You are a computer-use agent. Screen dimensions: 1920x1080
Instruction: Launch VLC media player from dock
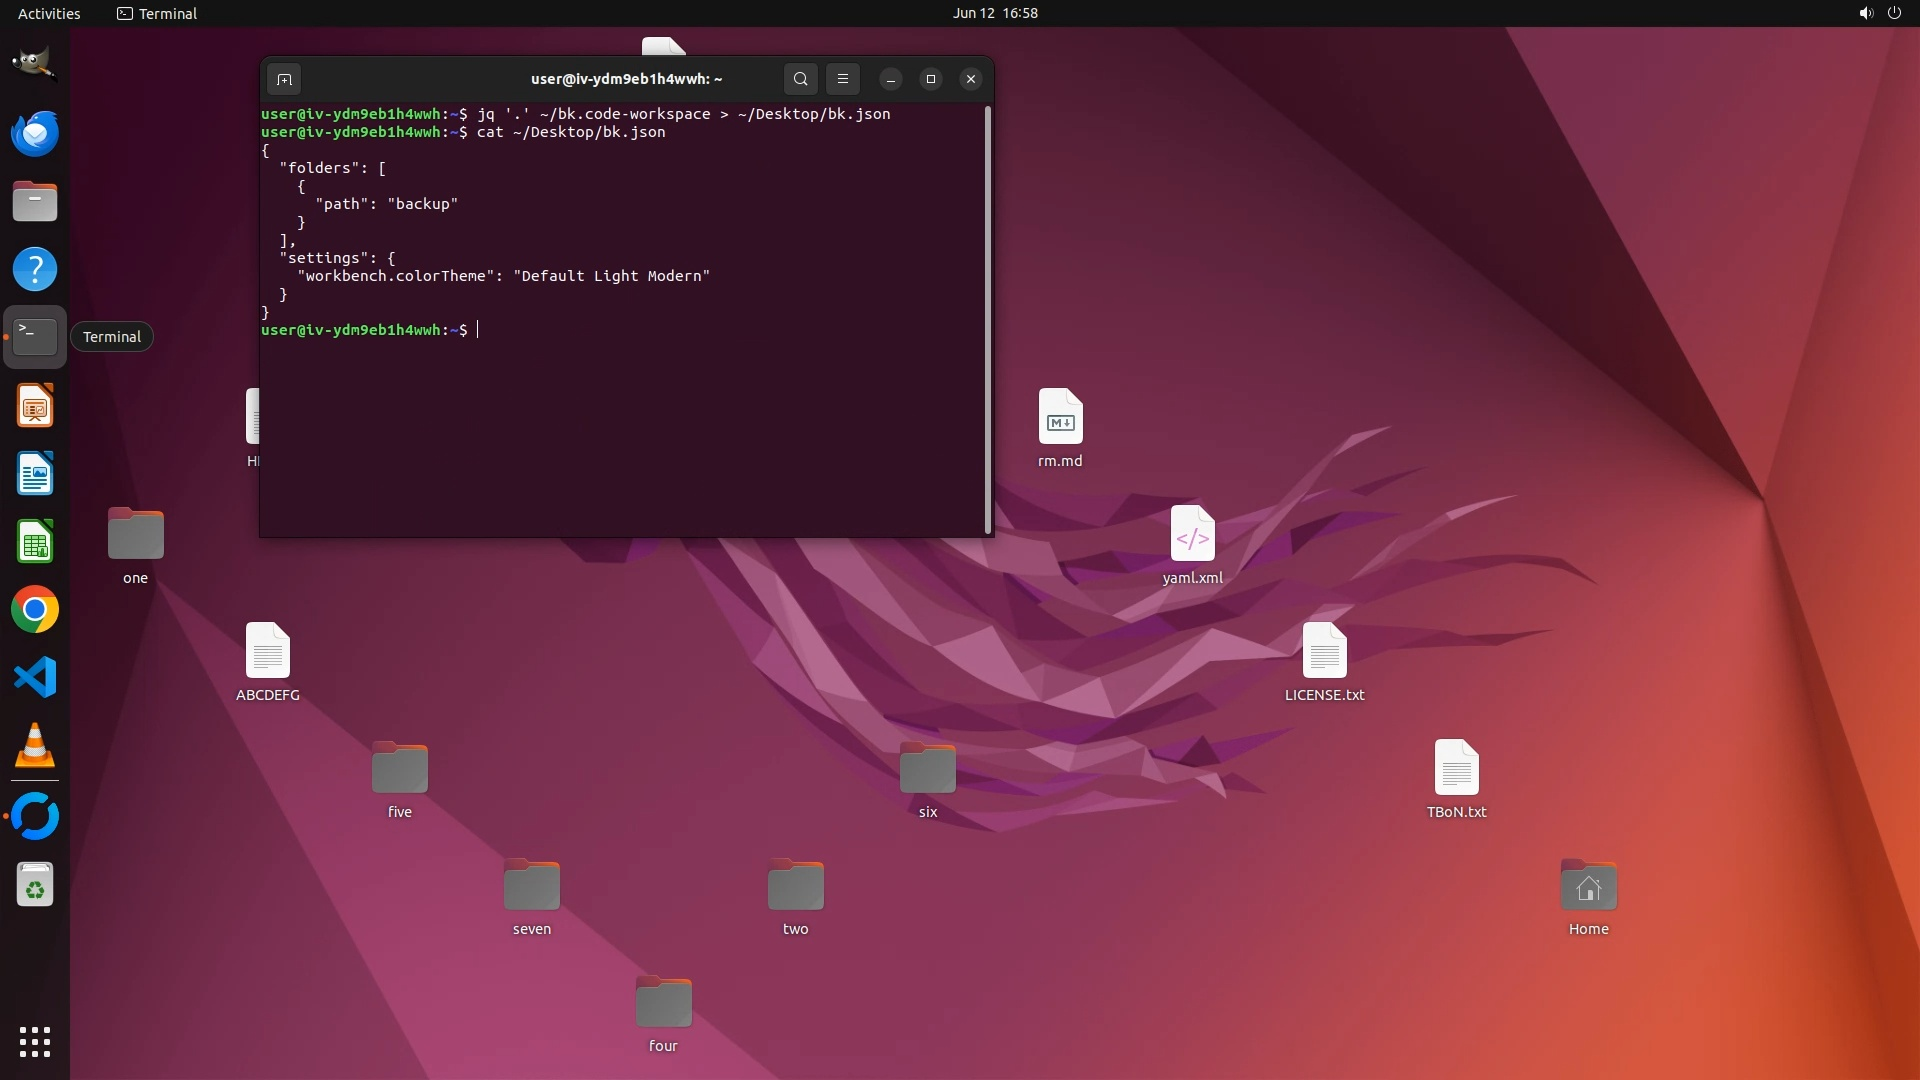(x=35, y=746)
